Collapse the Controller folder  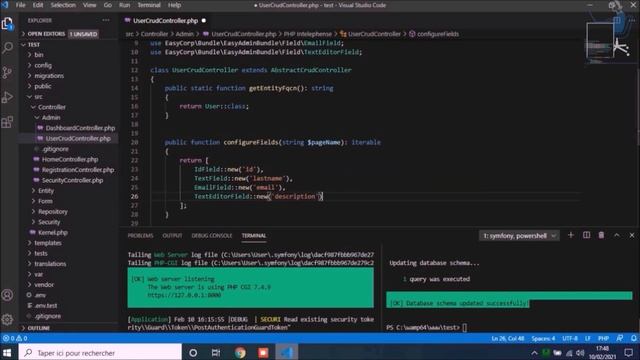click(51, 107)
